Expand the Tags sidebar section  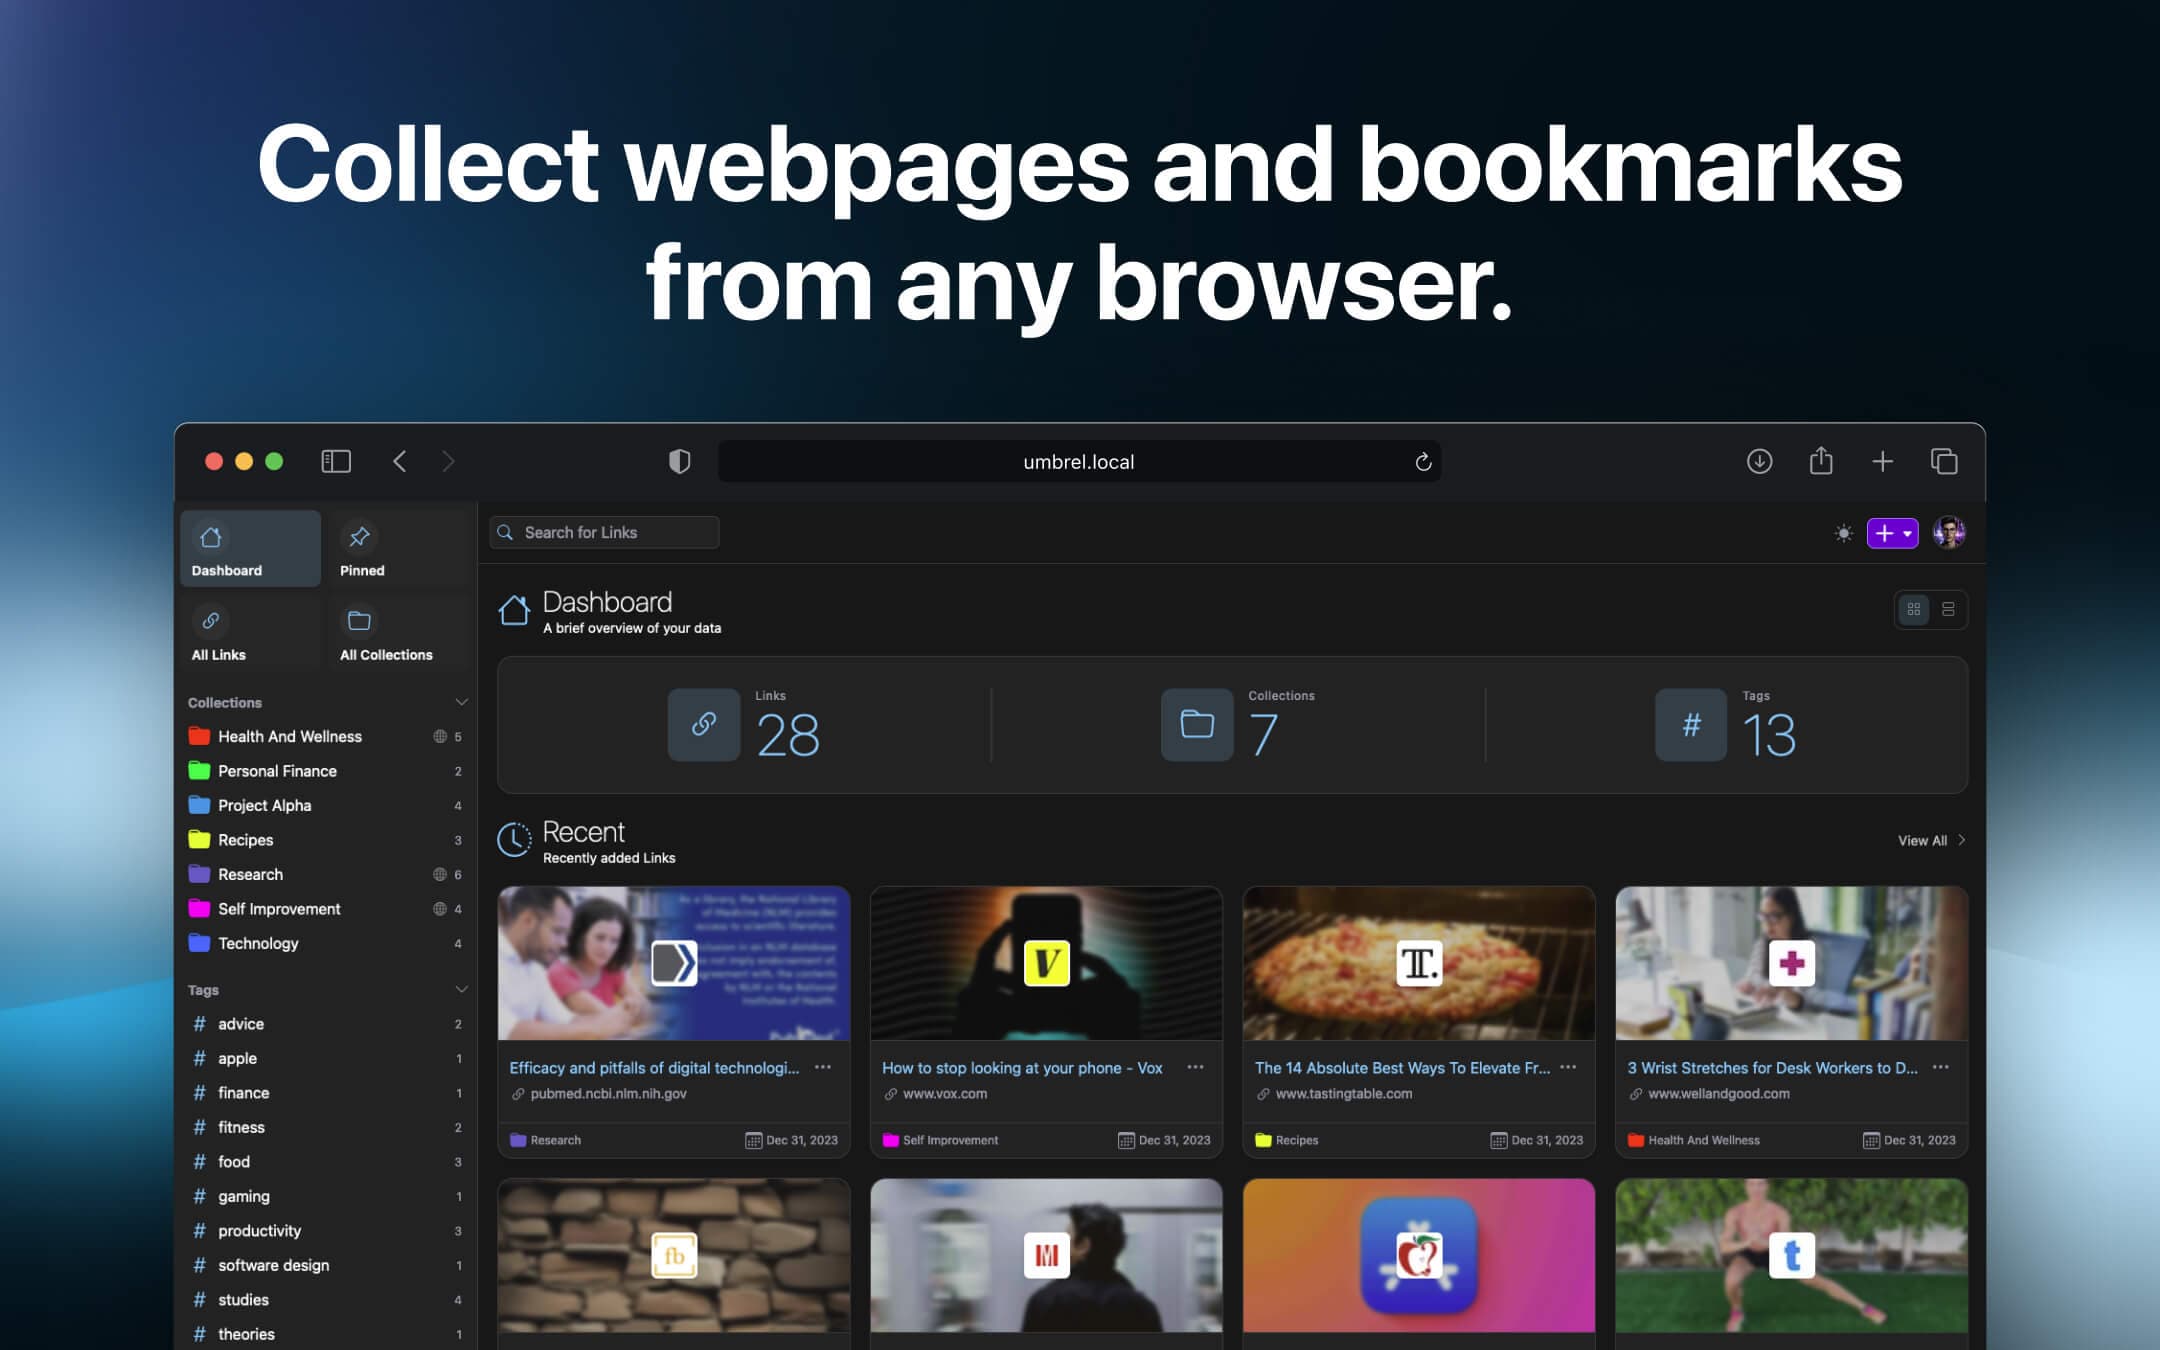pos(462,989)
